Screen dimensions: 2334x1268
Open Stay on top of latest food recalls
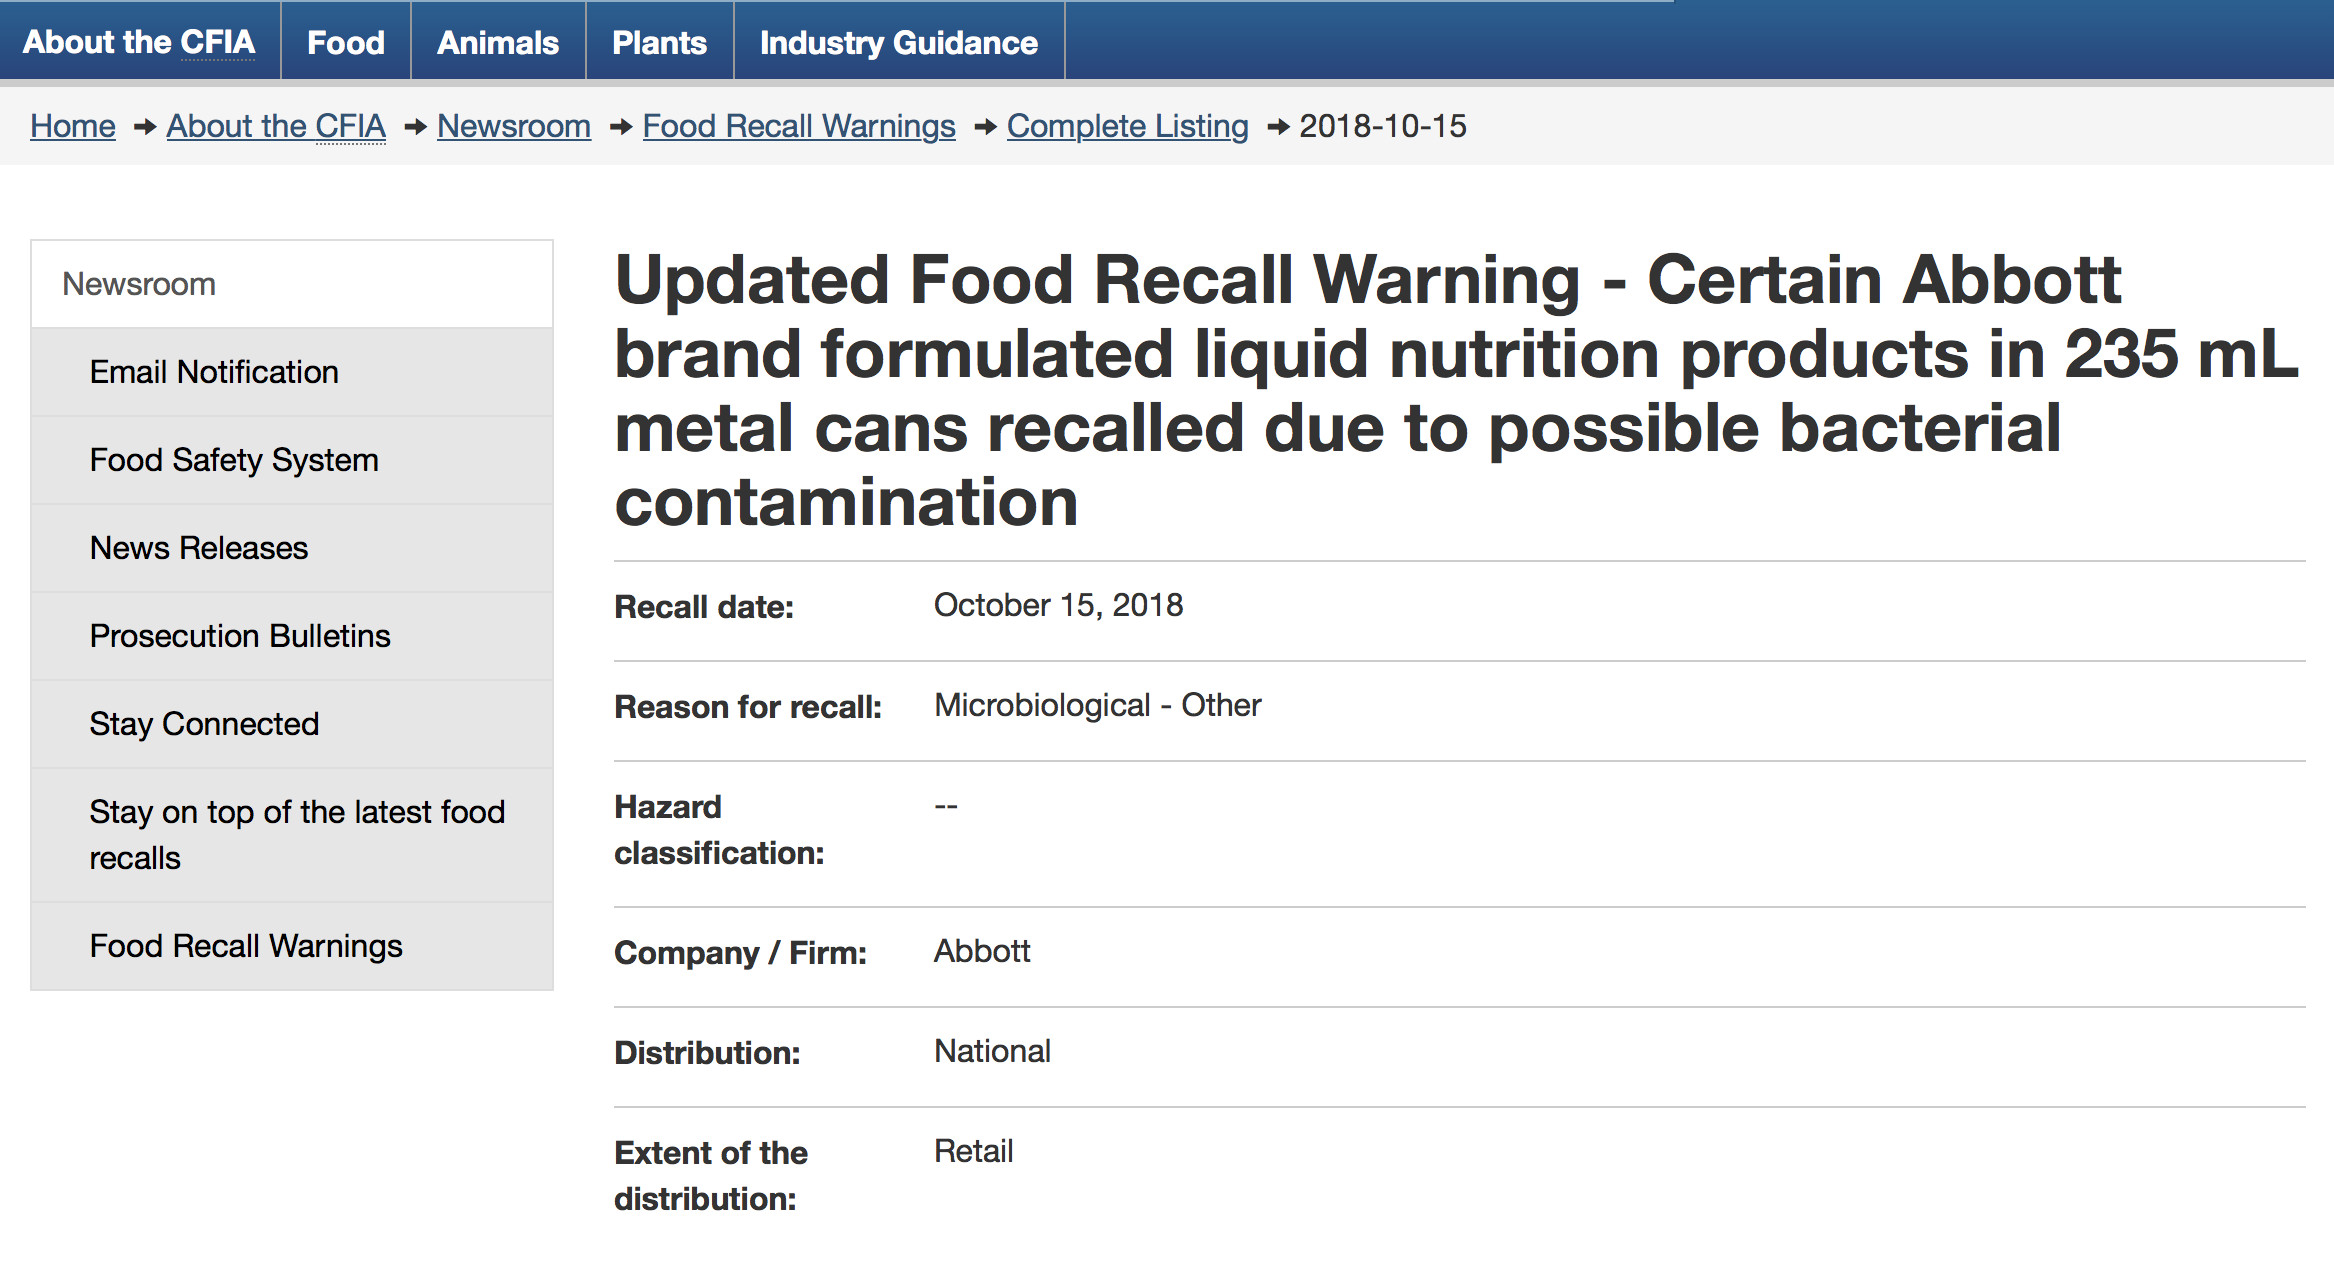coord(292,835)
